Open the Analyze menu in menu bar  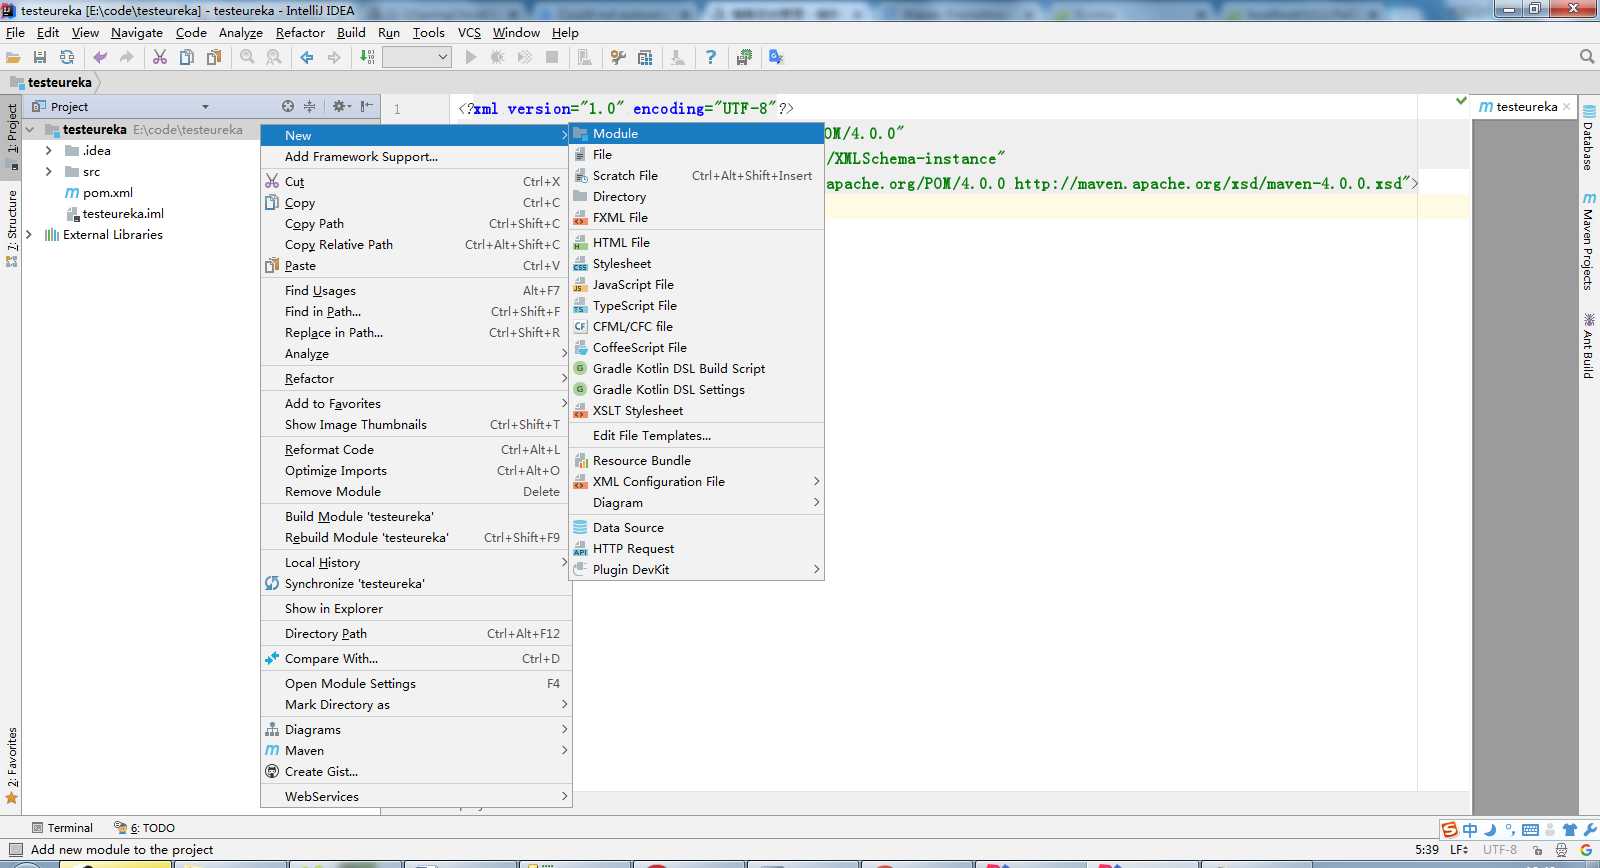point(241,32)
